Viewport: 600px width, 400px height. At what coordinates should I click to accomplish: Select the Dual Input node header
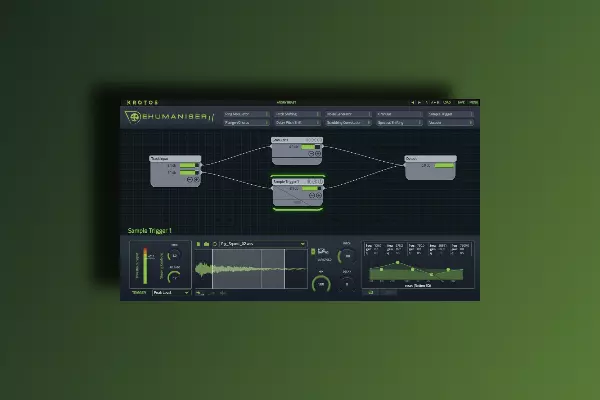175,158
